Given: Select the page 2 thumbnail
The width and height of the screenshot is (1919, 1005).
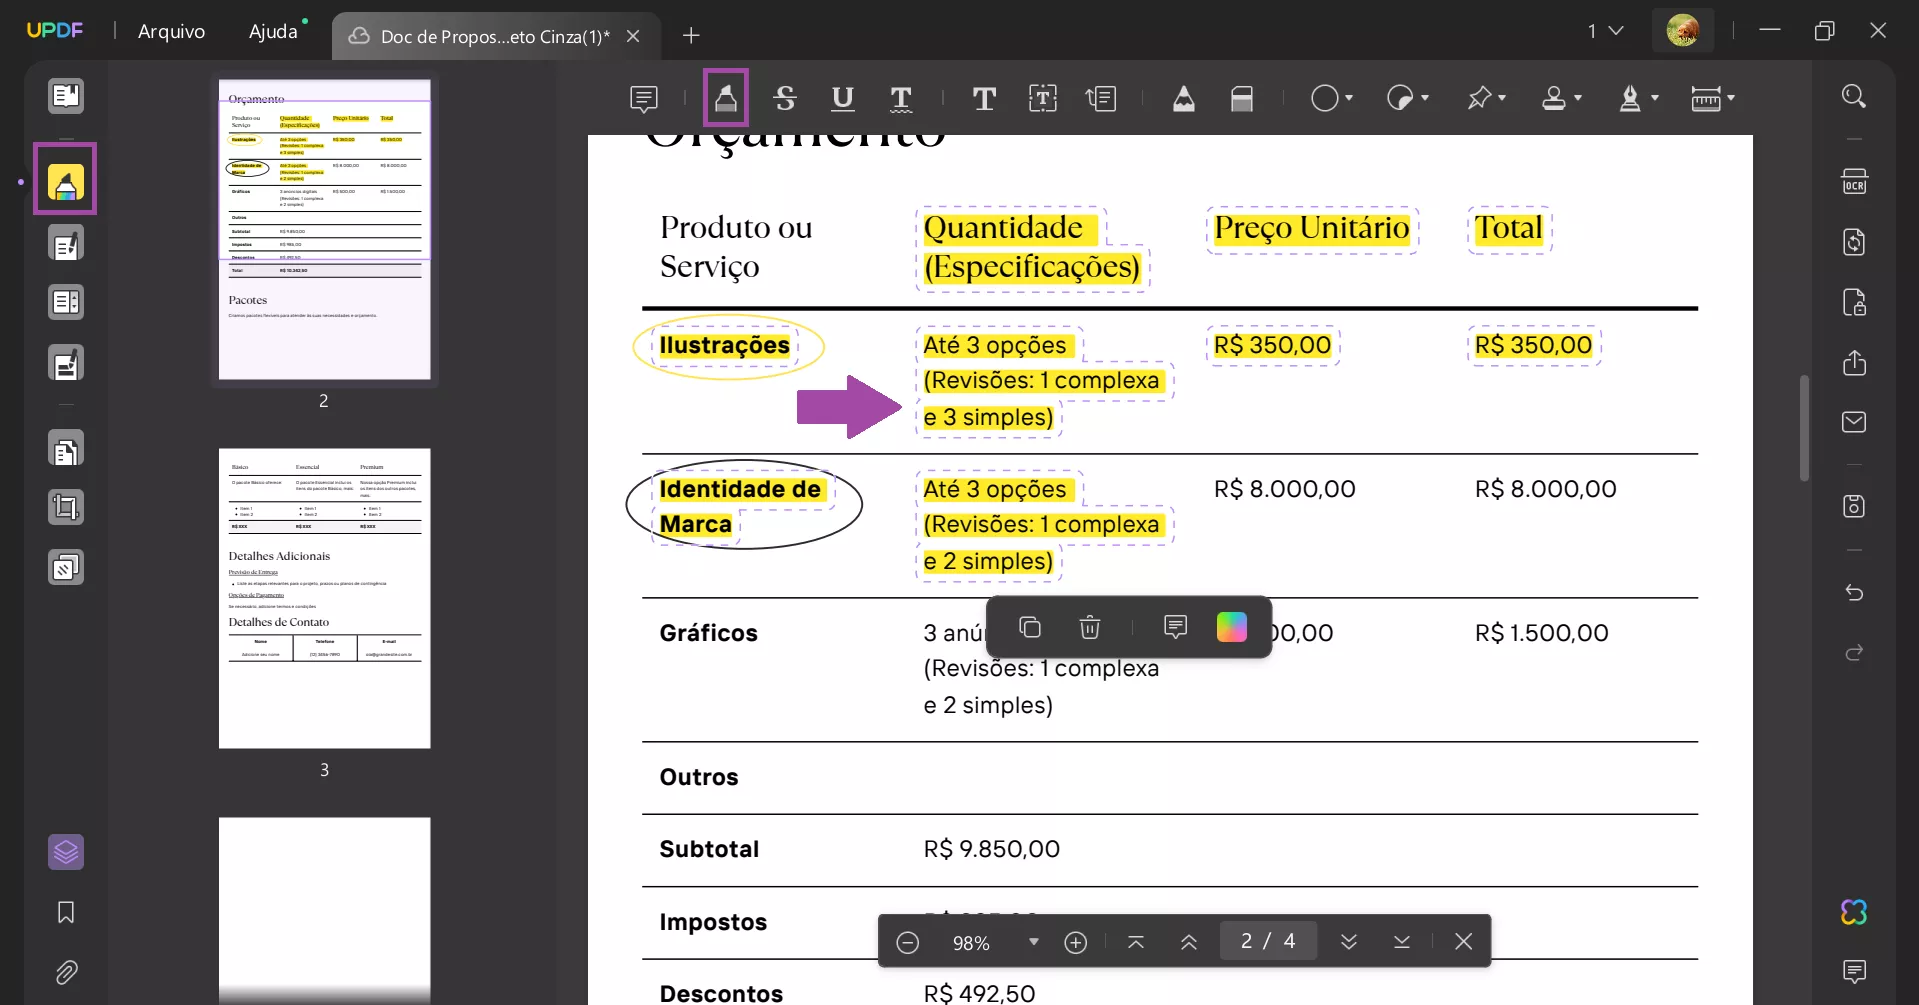Looking at the screenshot, I should pos(325,230).
